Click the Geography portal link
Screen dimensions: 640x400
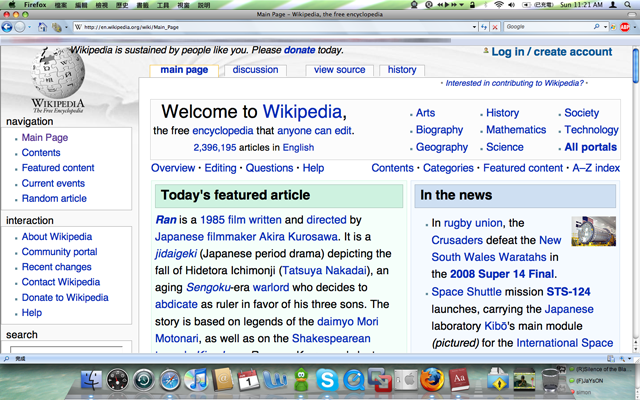point(442,147)
